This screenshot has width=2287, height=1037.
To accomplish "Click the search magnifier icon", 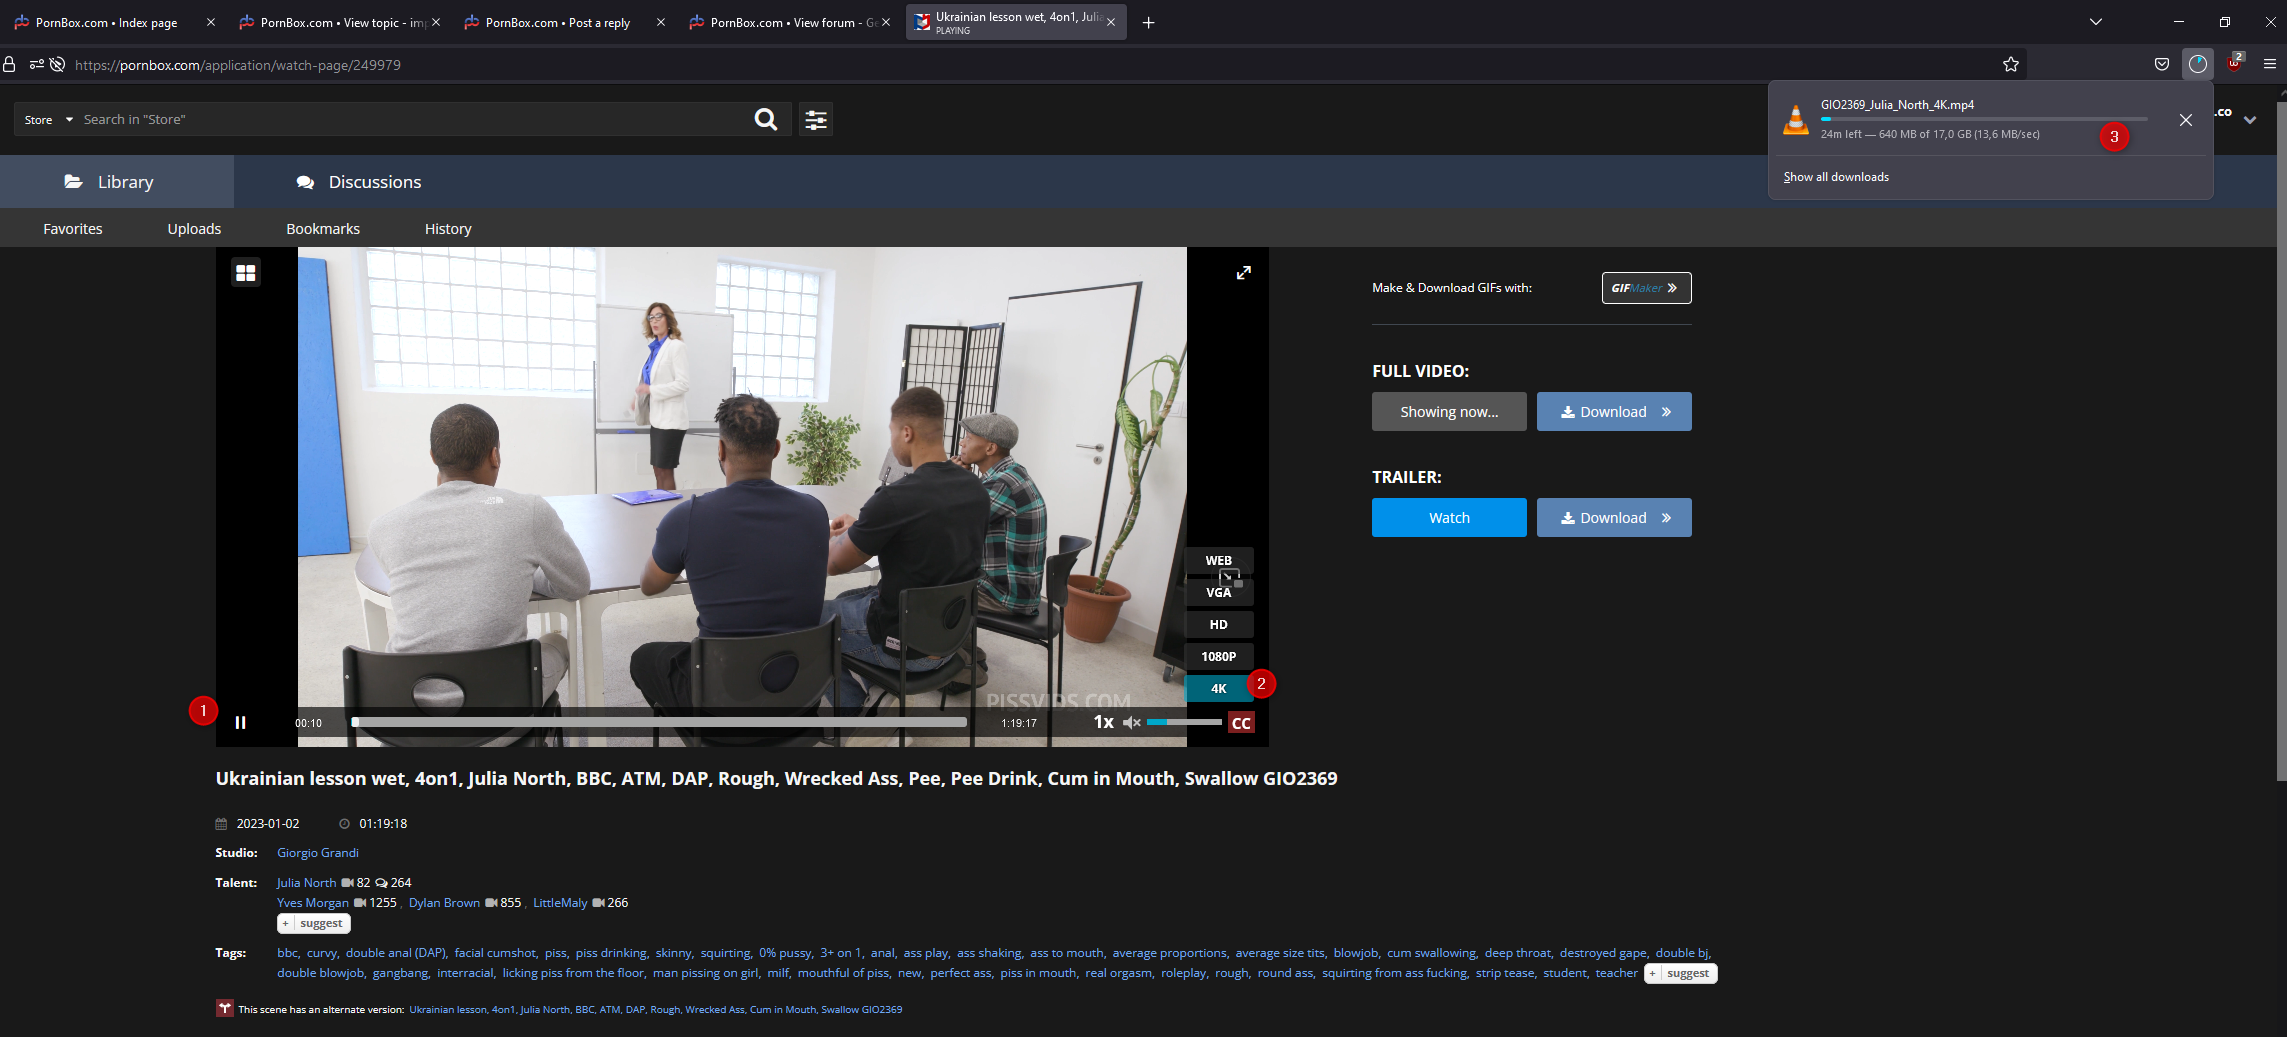I will (765, 120).
